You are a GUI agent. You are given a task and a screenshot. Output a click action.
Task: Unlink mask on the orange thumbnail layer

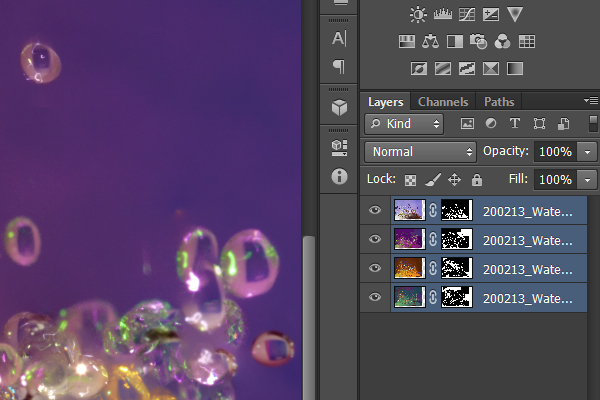pyautogui.click(x=433, y=268)
